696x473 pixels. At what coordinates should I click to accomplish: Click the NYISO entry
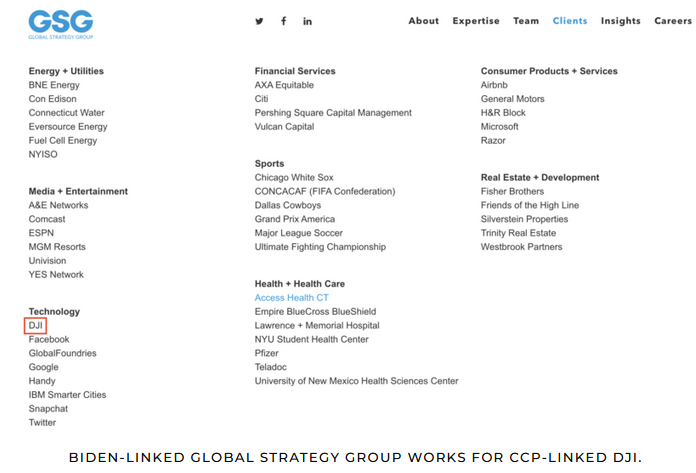click(43, 154)
